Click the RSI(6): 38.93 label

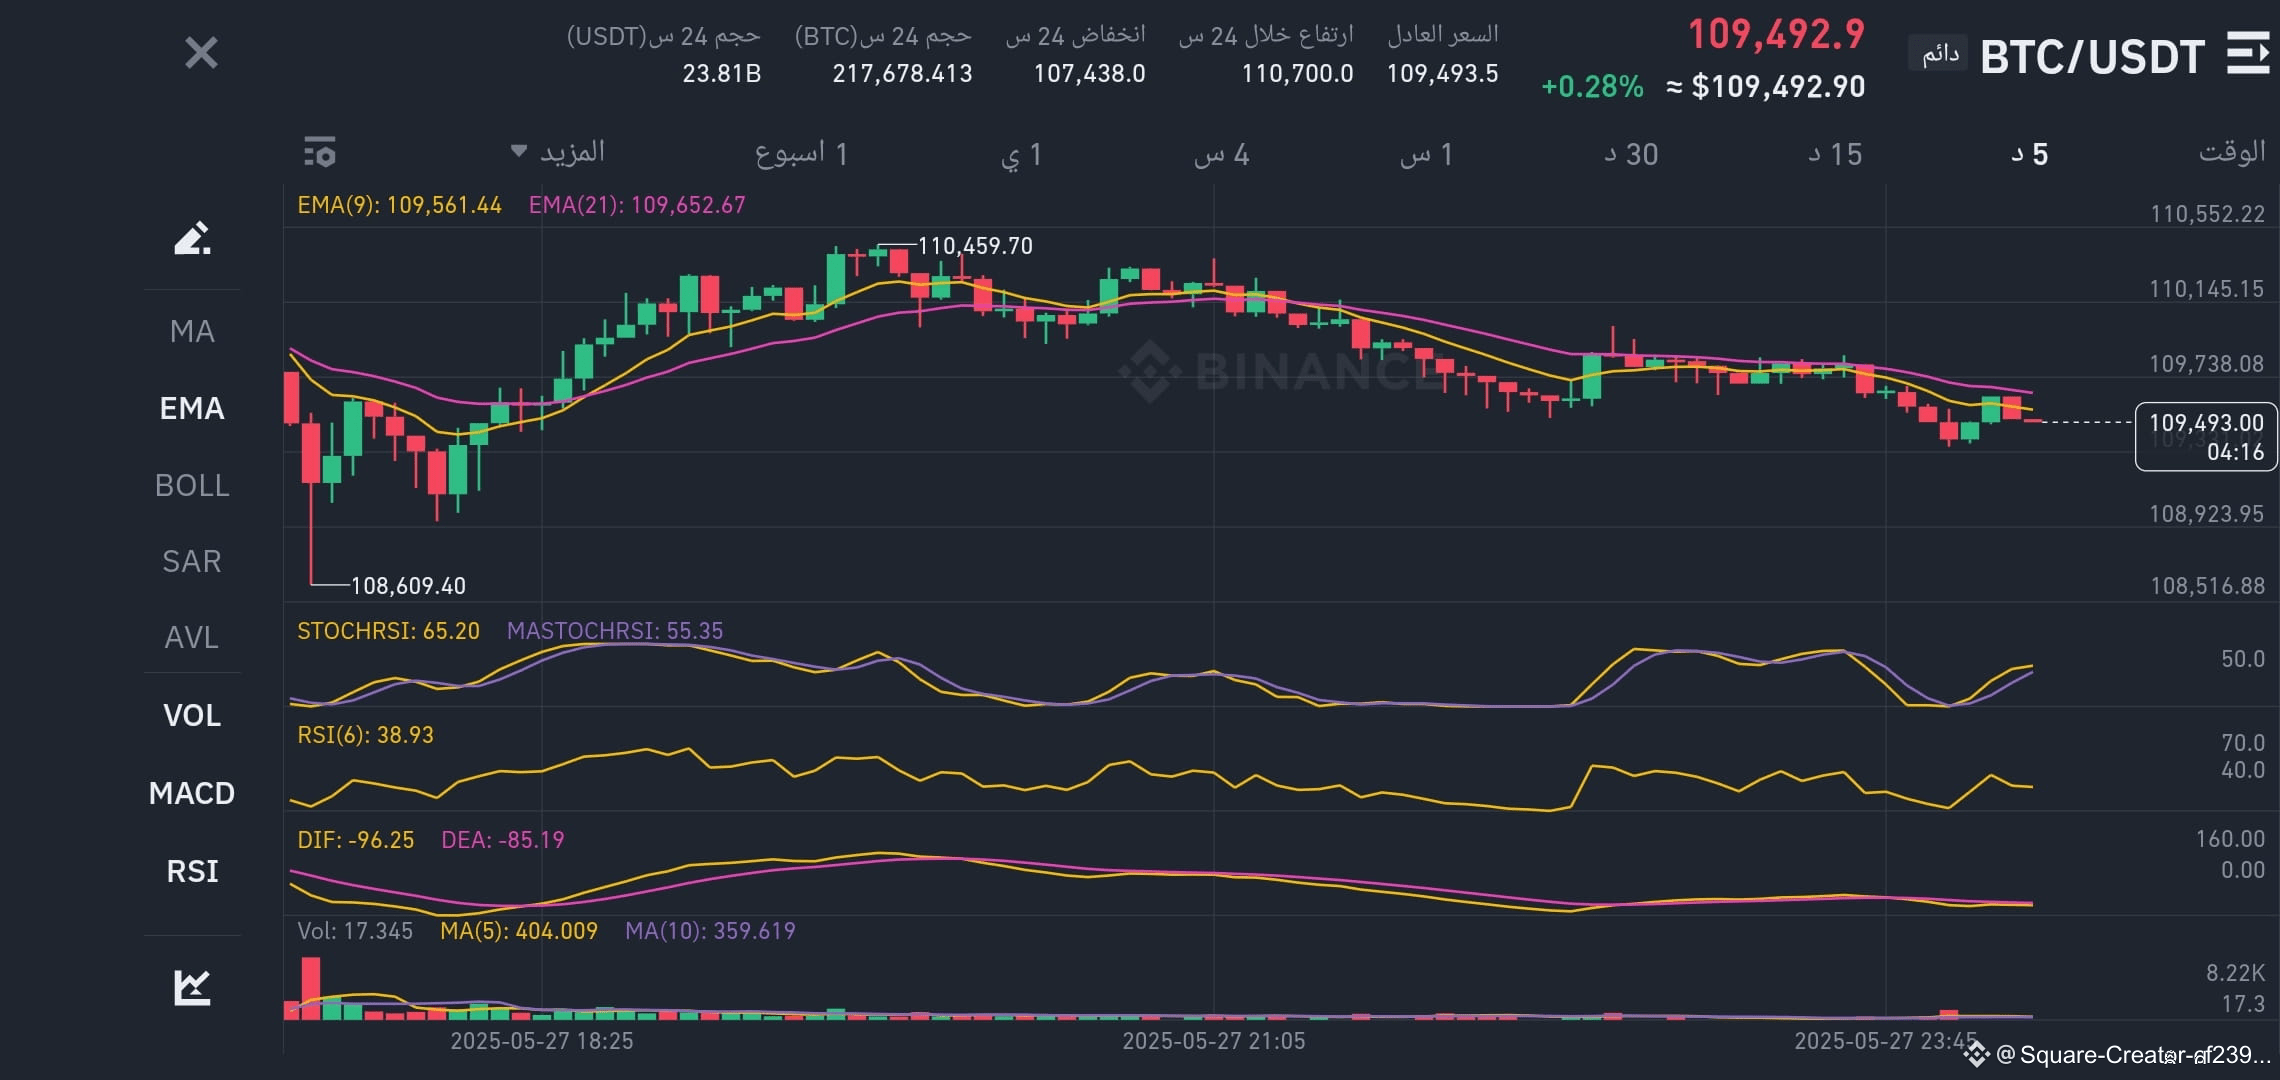pos(365,735)
